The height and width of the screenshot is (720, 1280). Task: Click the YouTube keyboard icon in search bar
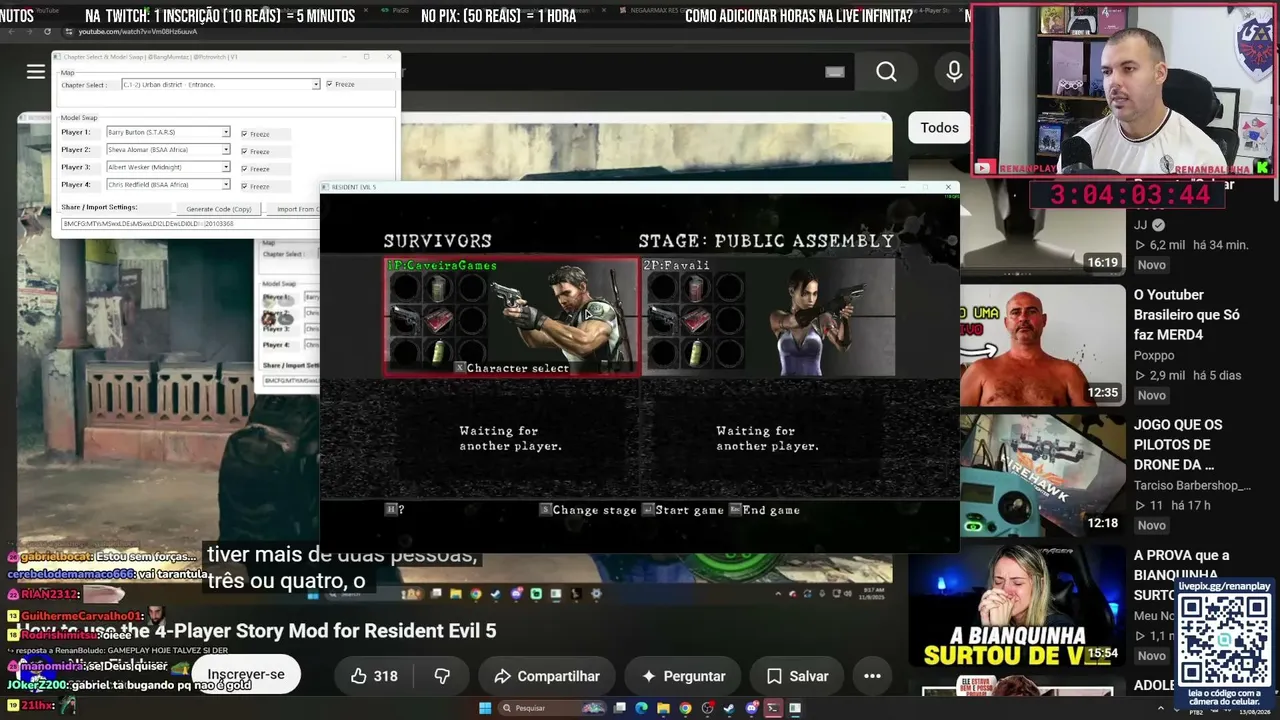[835, 71]
